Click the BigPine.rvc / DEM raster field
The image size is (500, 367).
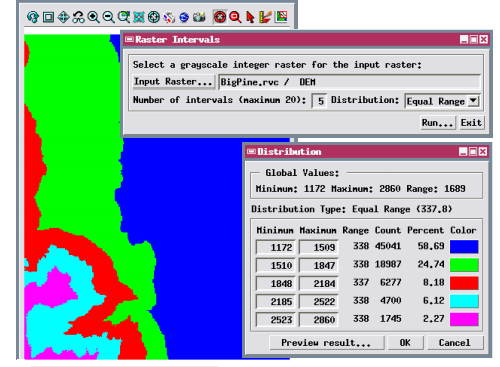coord(349,82)
